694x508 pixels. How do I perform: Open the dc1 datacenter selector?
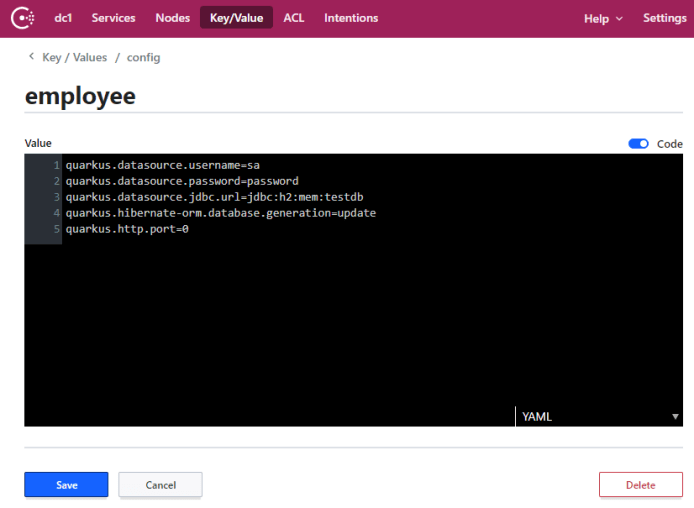click(x=63, y=18)
